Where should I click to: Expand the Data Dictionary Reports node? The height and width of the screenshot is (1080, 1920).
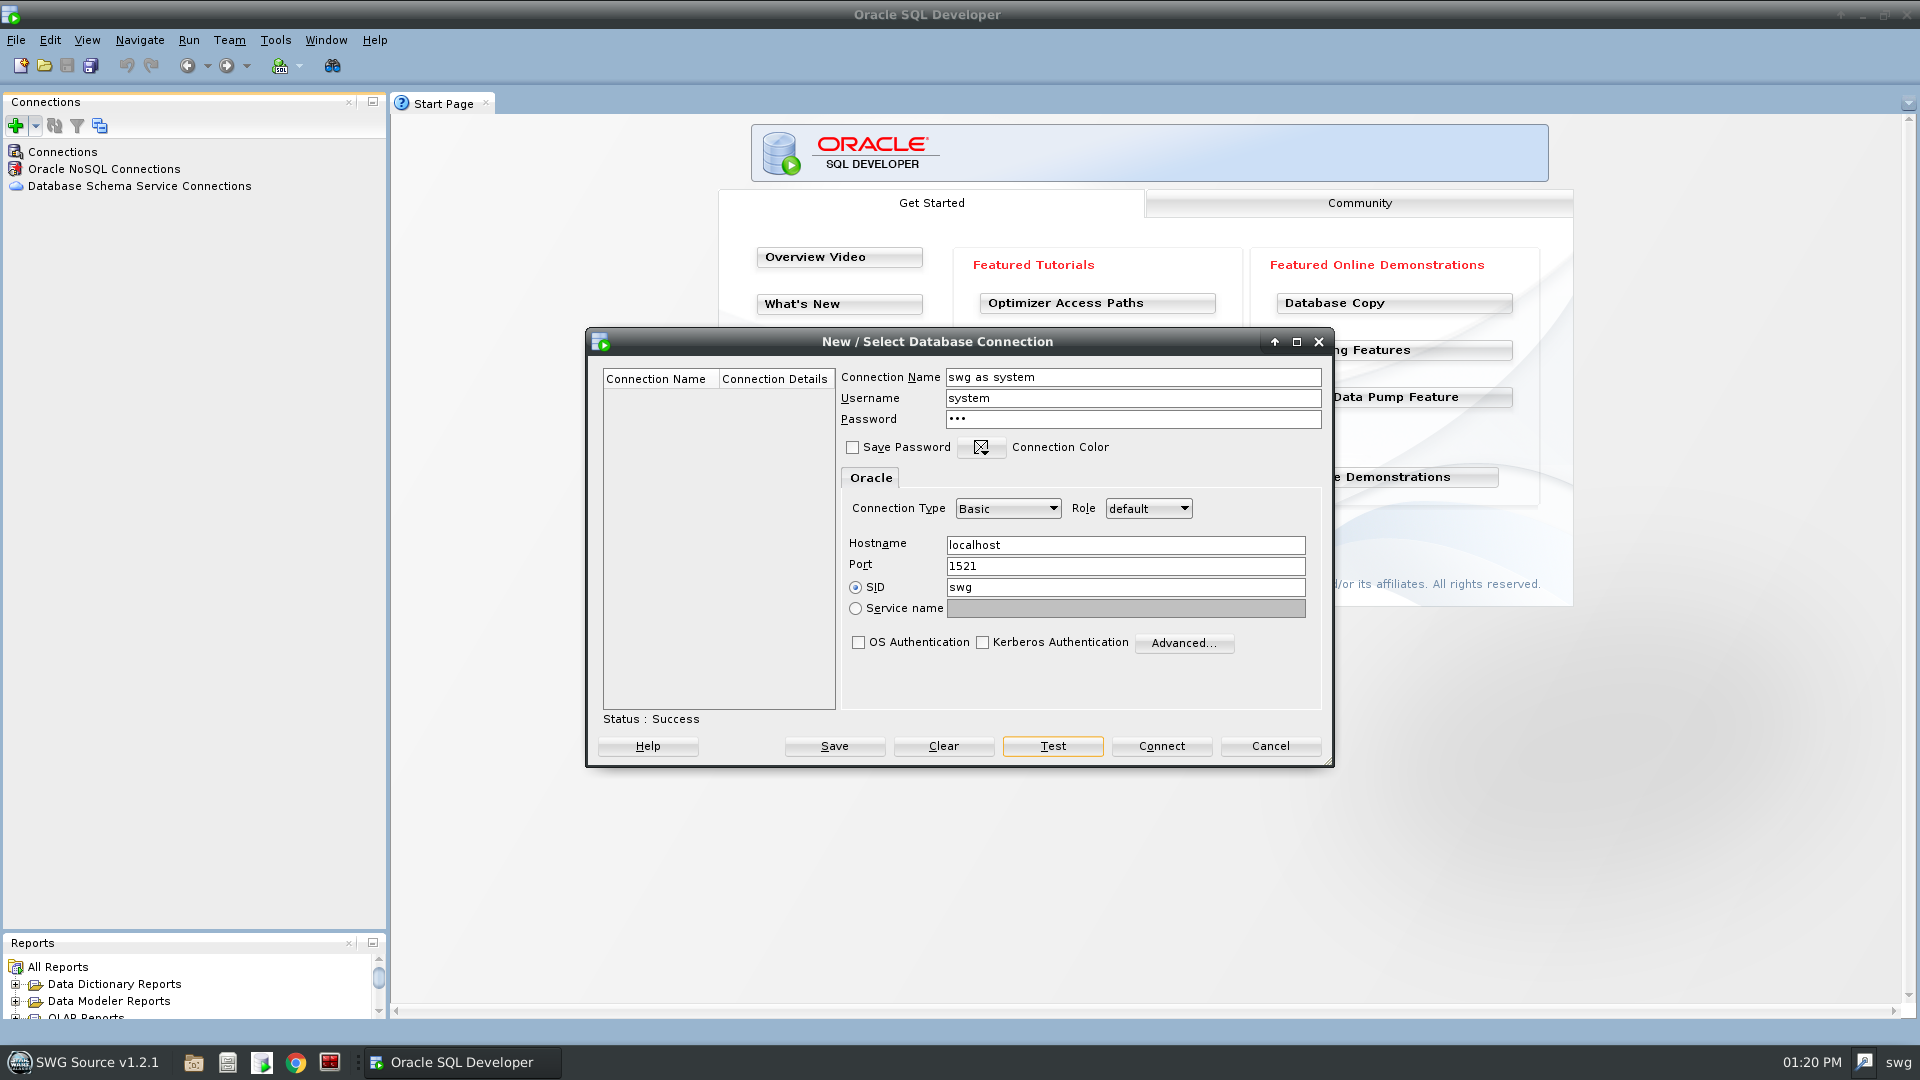(x=15, y=985)
